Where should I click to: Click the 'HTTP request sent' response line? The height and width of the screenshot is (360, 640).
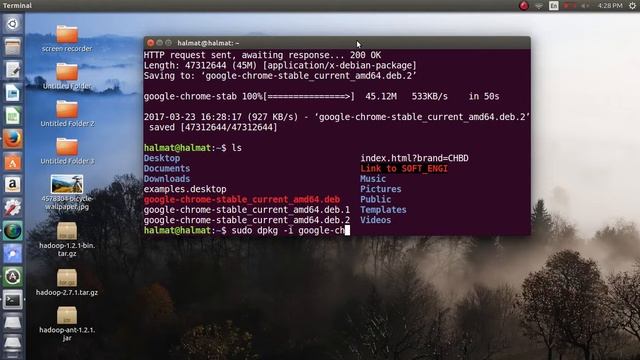262,55
